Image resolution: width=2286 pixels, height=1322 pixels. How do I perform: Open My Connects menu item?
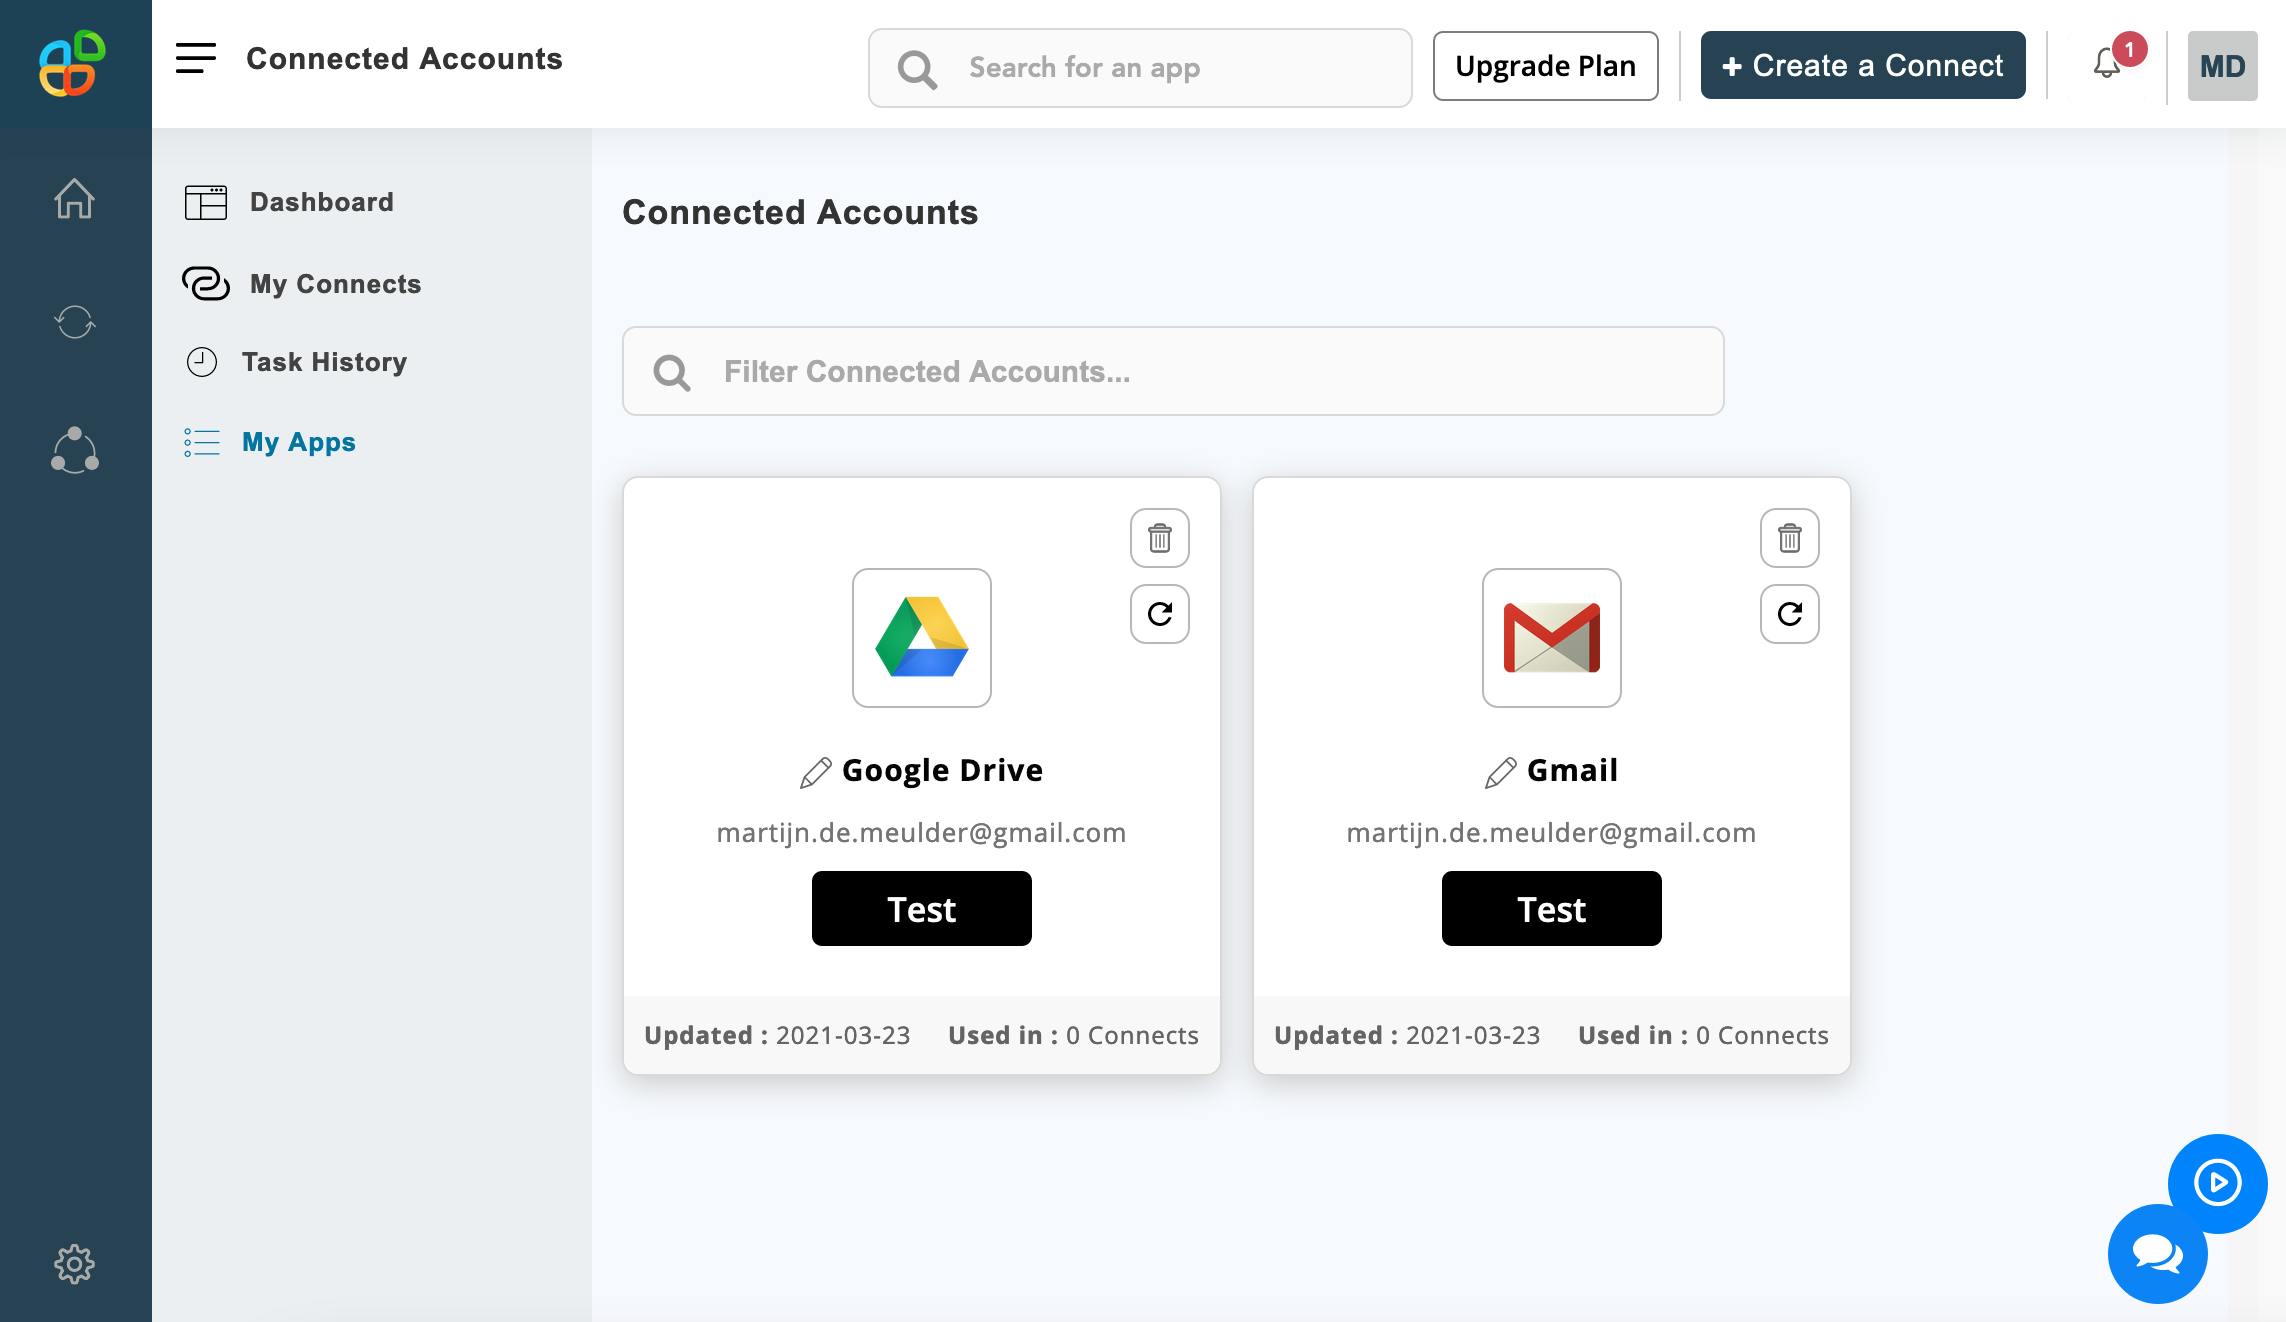pyautogui.click(x=335, y=284)
